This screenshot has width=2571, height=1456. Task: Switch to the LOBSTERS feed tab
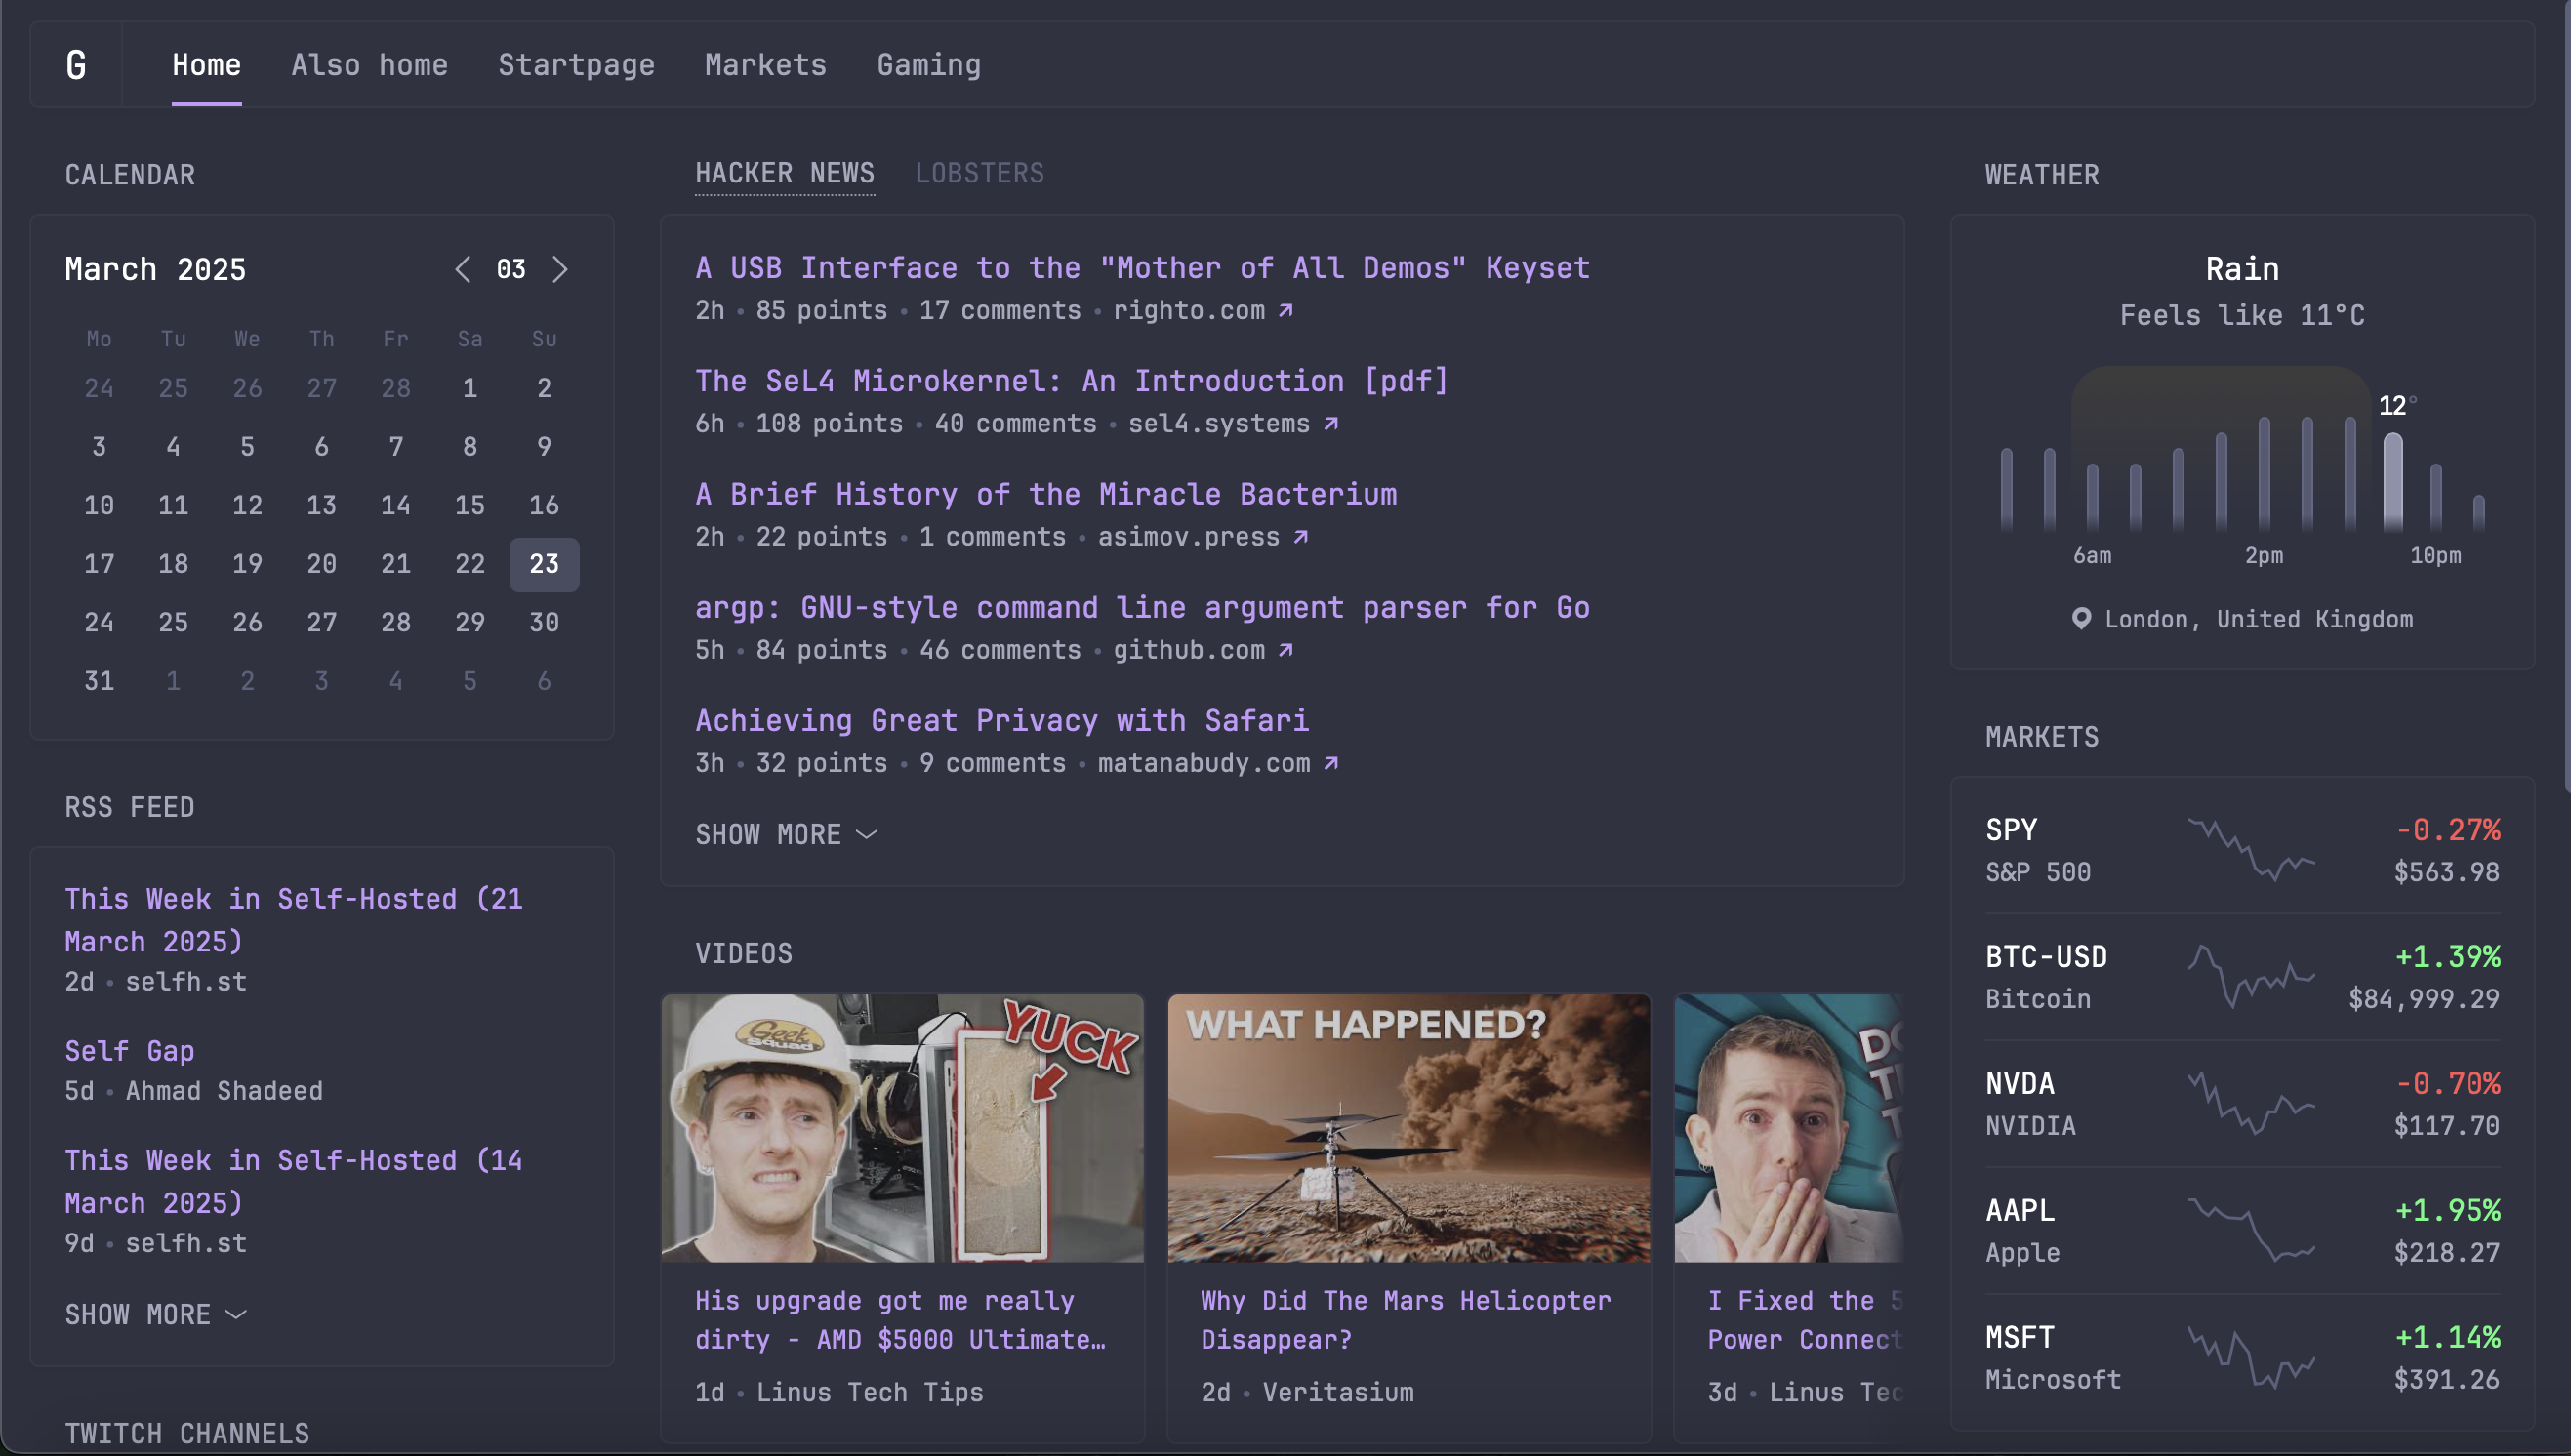pos(981,172)
